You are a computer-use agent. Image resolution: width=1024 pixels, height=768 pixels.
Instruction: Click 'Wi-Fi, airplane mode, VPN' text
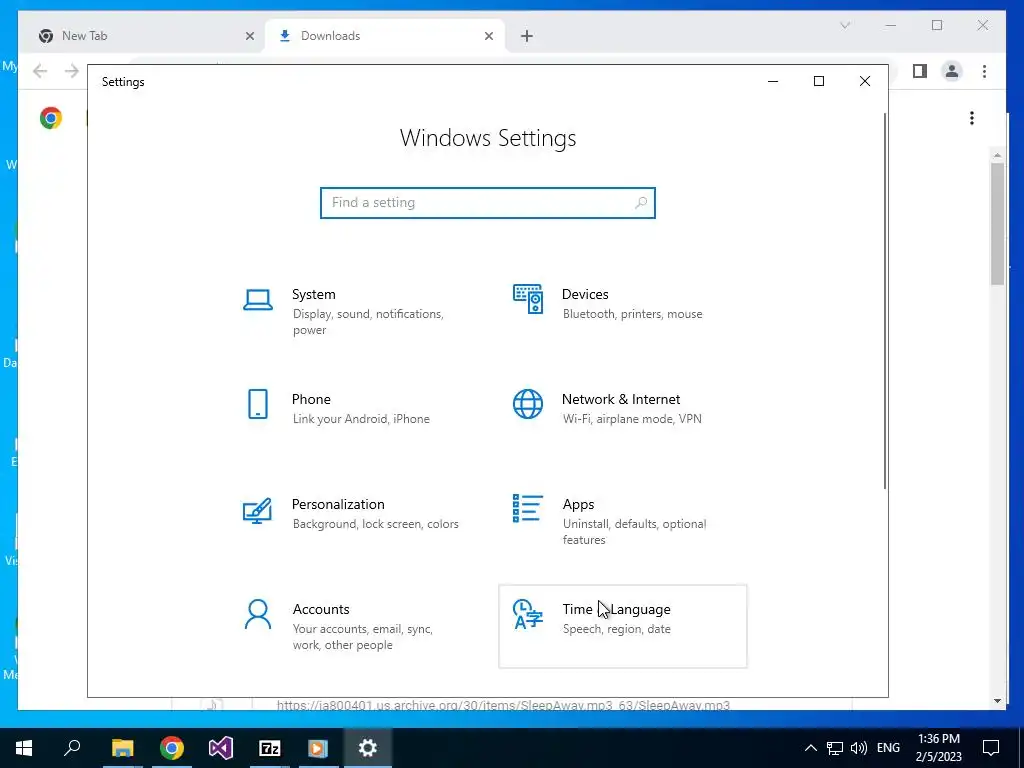pos(632,419)
